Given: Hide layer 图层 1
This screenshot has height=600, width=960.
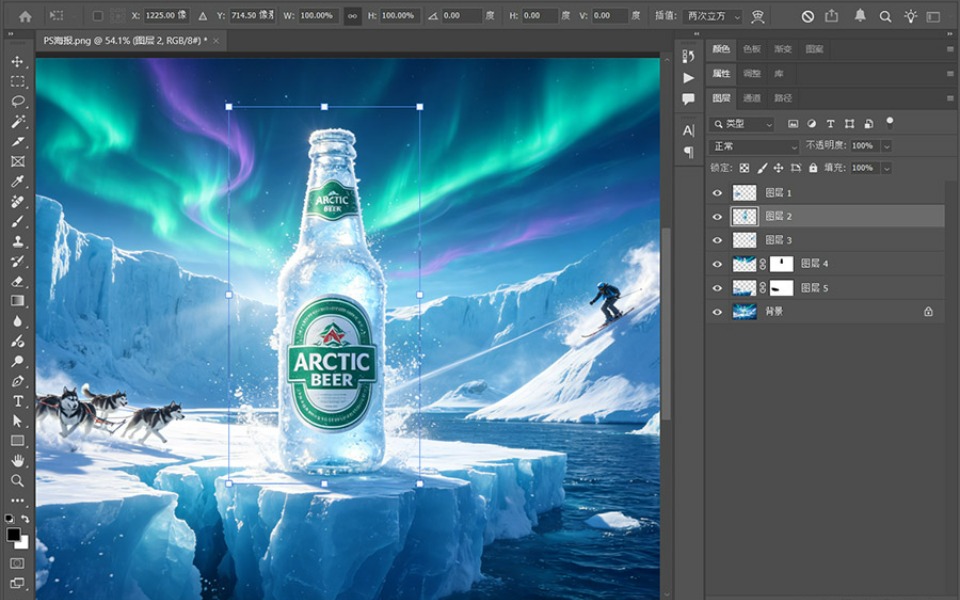Looking at the screenshot, I should pyautogui.click(x=717, y=193).
